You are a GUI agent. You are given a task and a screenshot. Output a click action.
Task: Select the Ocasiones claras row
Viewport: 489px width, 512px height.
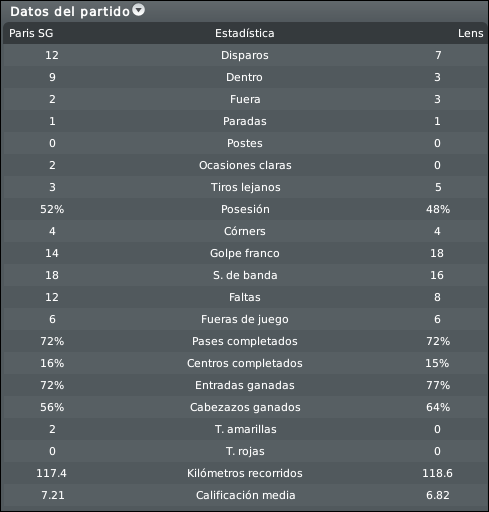pyautogui.click(x=245, y=165)
